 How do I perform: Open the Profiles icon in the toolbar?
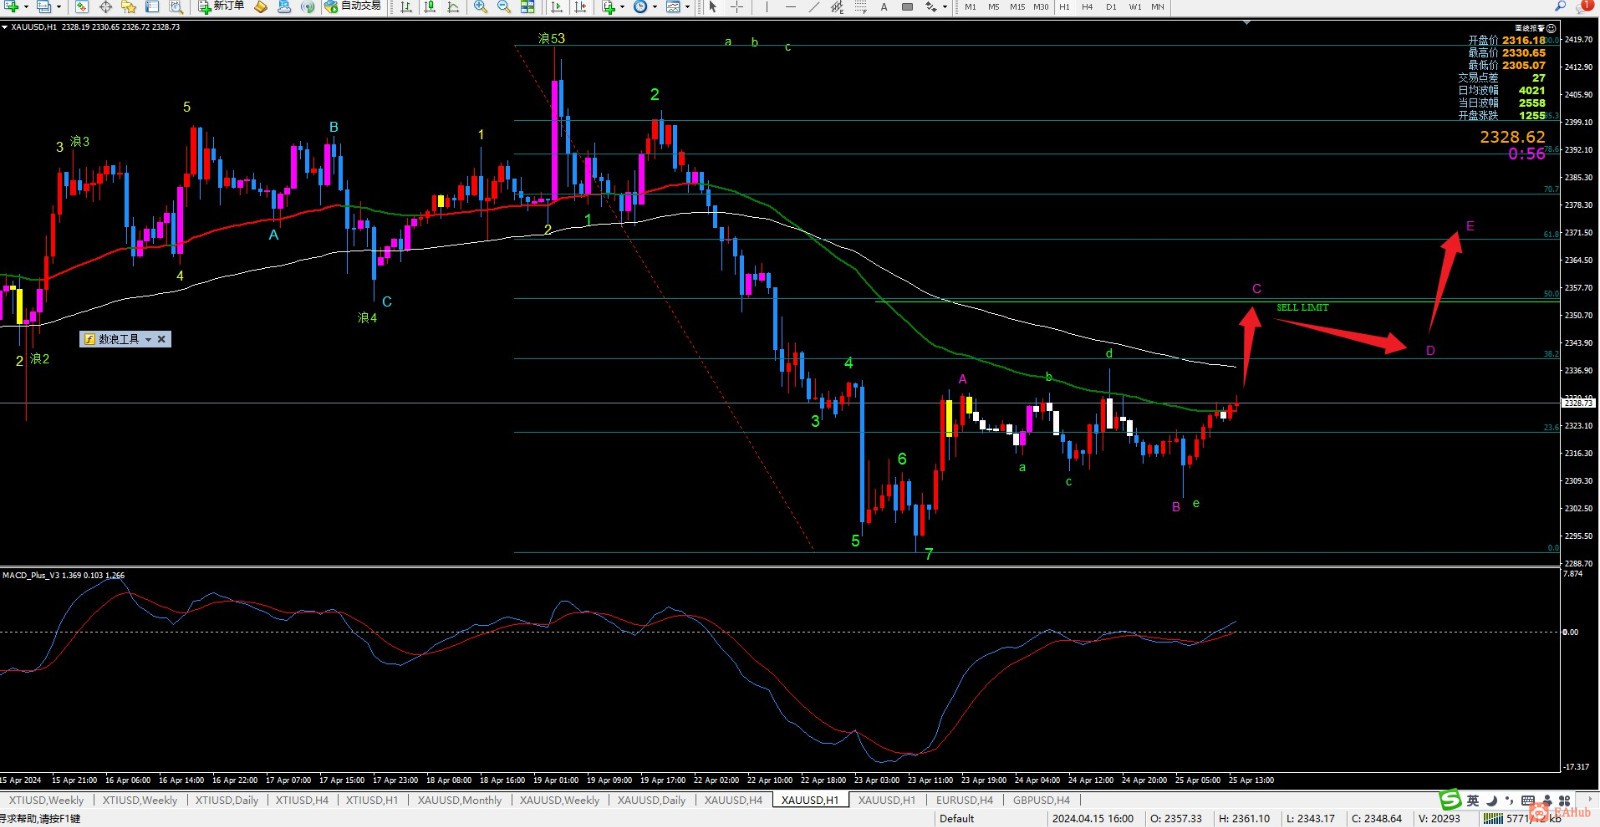pyautogui.click(x=43, y=7)
